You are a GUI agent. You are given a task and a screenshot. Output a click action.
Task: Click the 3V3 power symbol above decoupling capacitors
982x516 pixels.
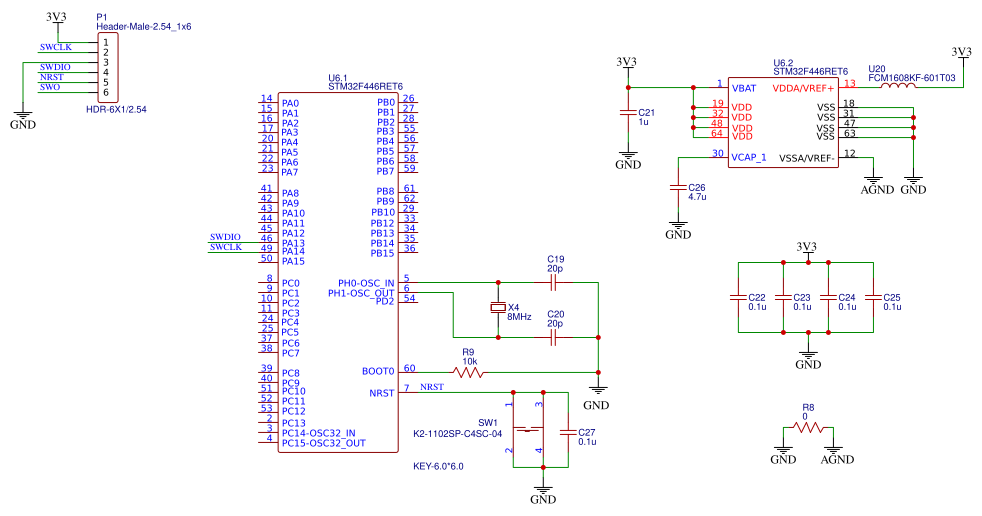pyautogui.click(x=807, y=249)
